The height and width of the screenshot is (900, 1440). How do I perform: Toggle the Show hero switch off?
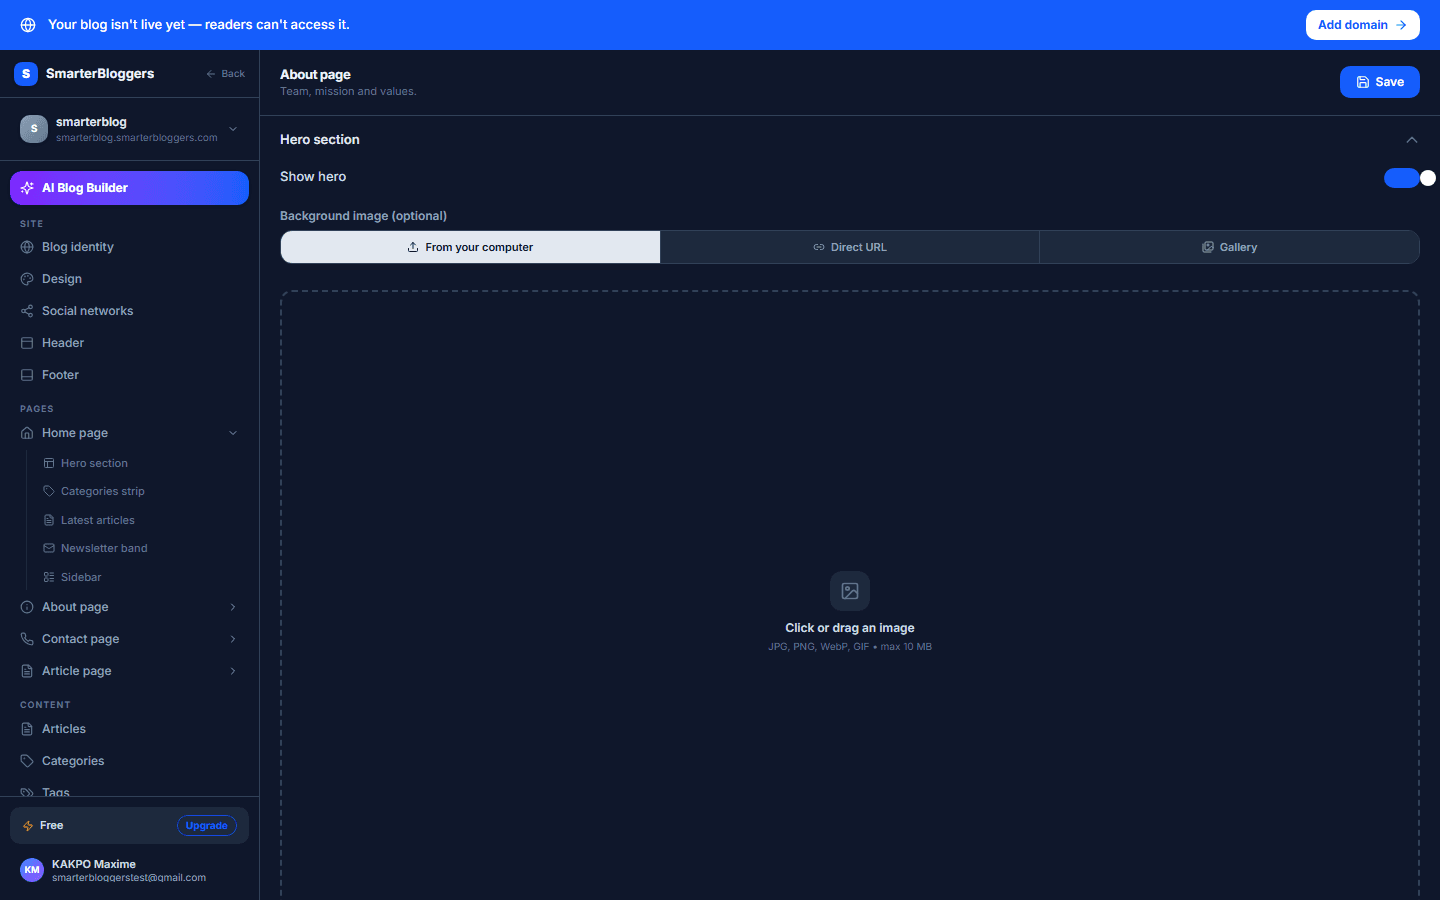(1410, 178)
